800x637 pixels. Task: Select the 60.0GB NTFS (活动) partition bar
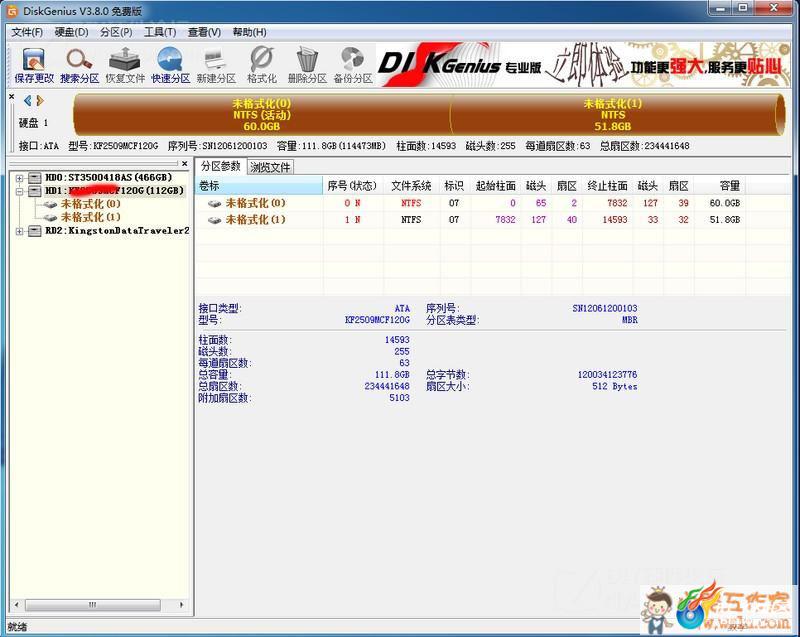pos(262,115)
